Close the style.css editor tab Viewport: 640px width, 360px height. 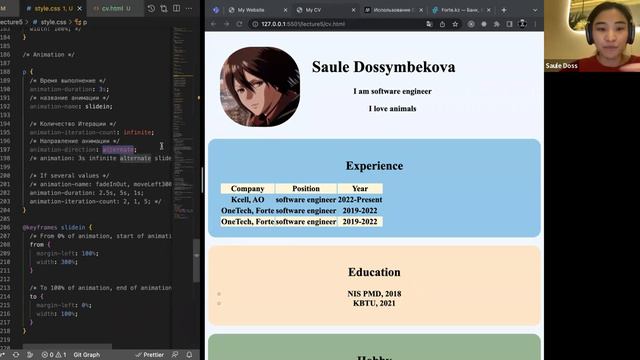pos(80,8)
